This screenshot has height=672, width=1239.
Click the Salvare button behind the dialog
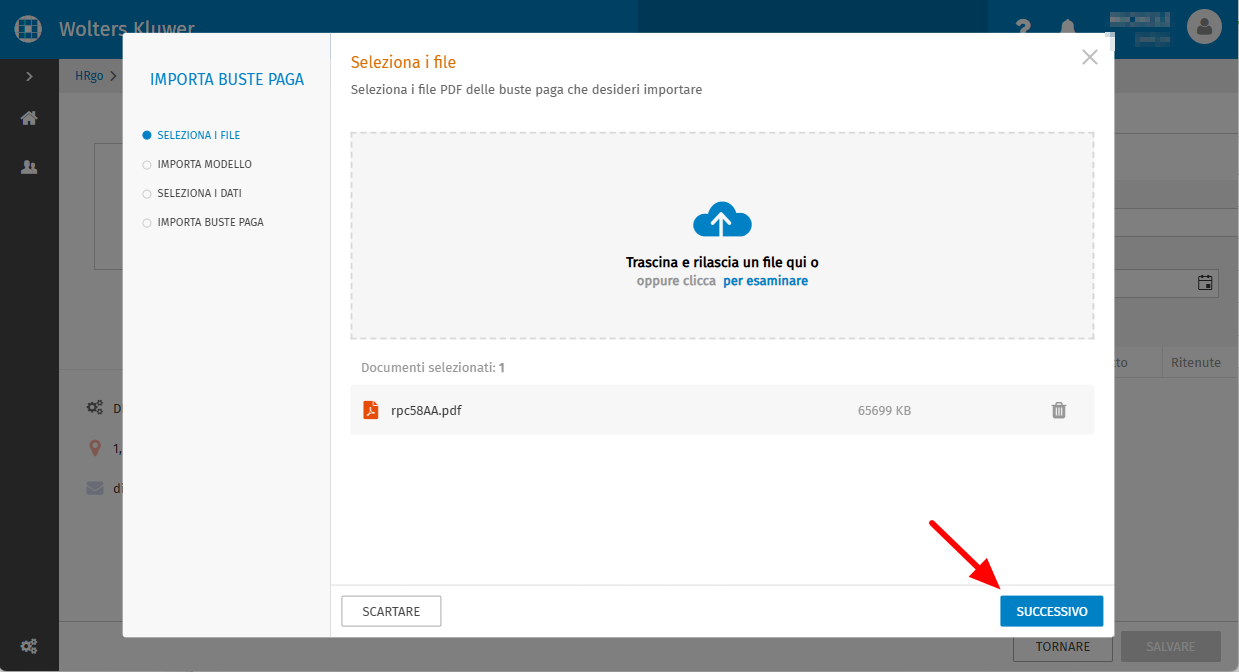pos(1171,647)
